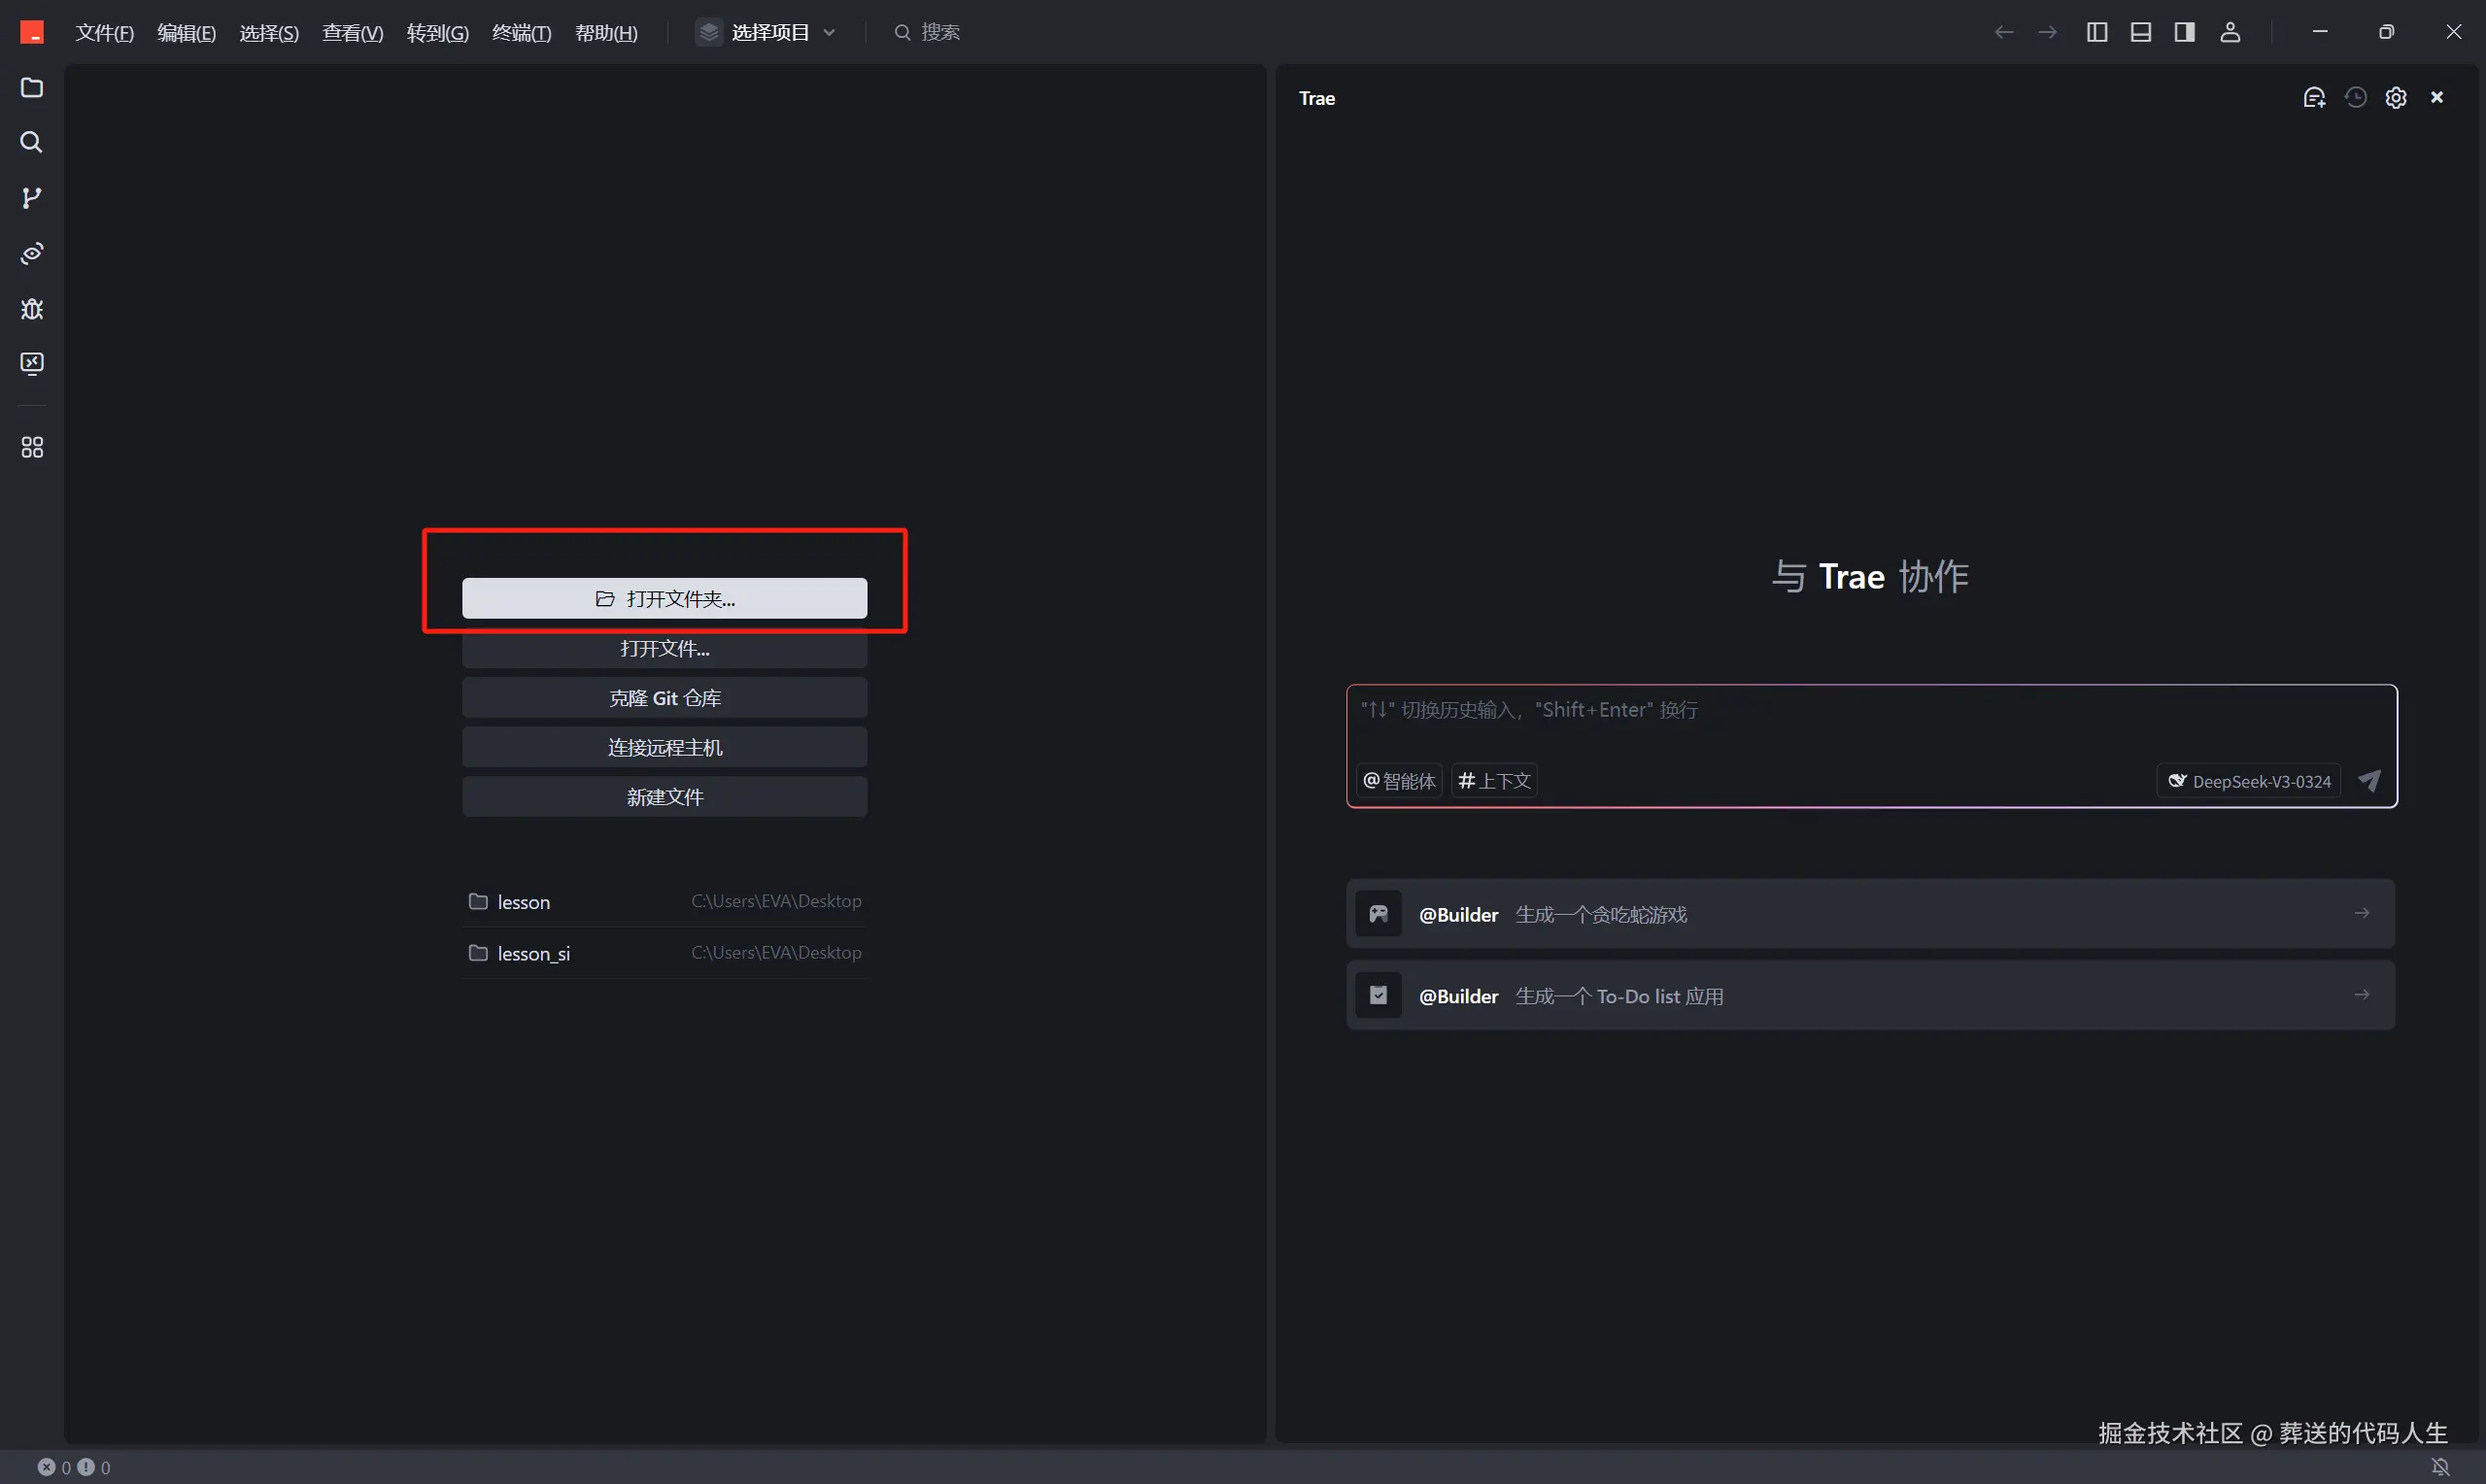
Task: Open the Extensions grid icon
Action: (x=32, y=447)
